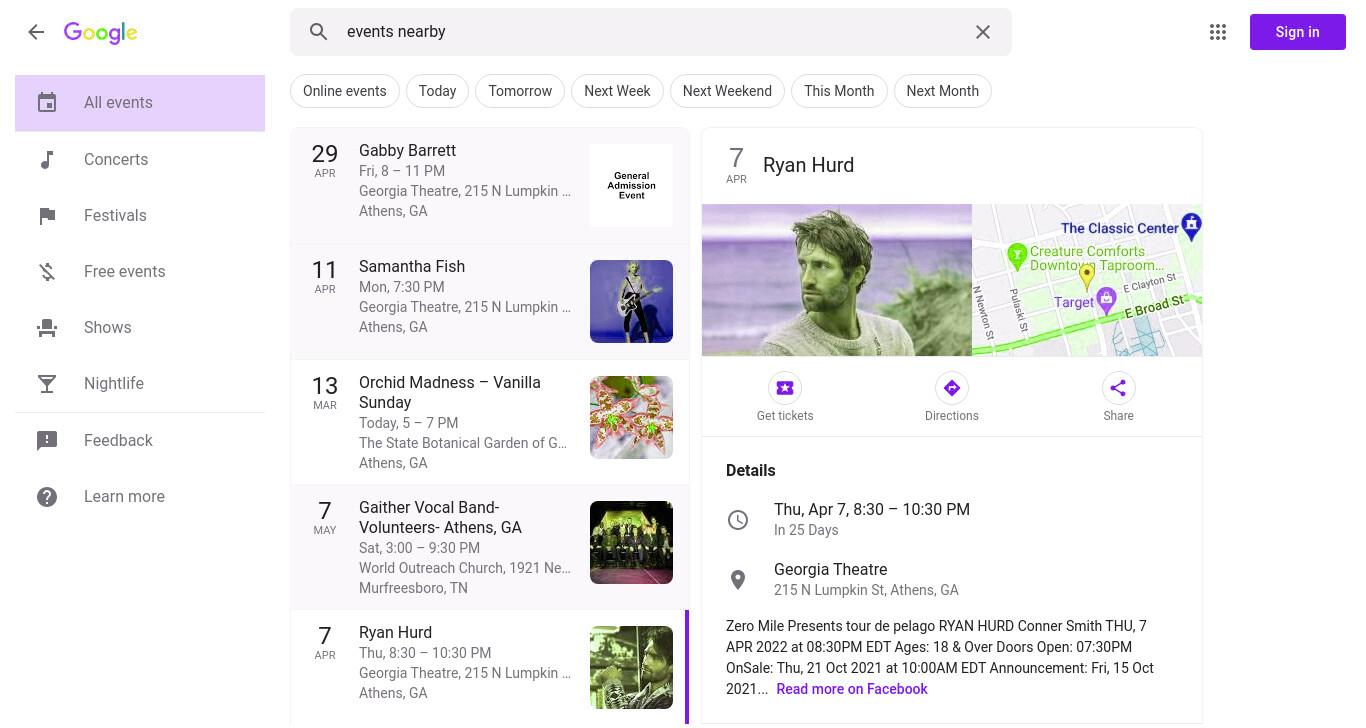The width and height of the screenshot is (1366, 728).
Task: Open Gaither Vocal Band event listing
Action: (x=490, y=547)
